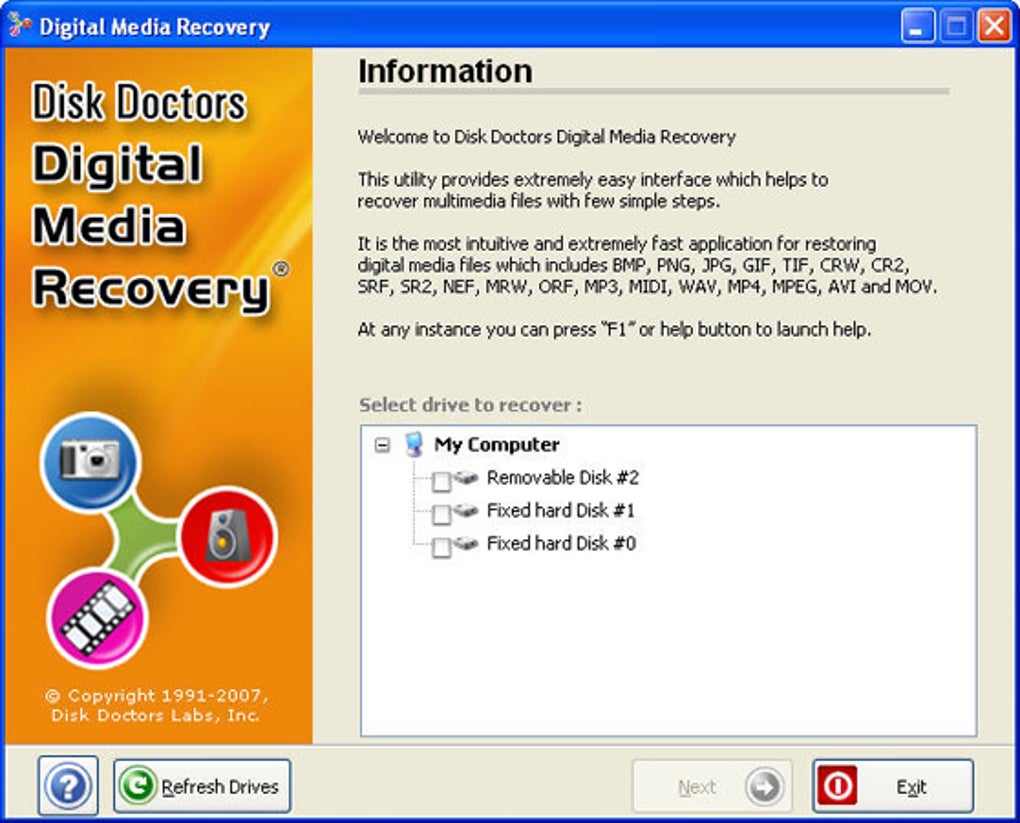Viewport: 1020px width, 823px height.
Task: Collapse the My Computer tree node
Action: point(382,445)
